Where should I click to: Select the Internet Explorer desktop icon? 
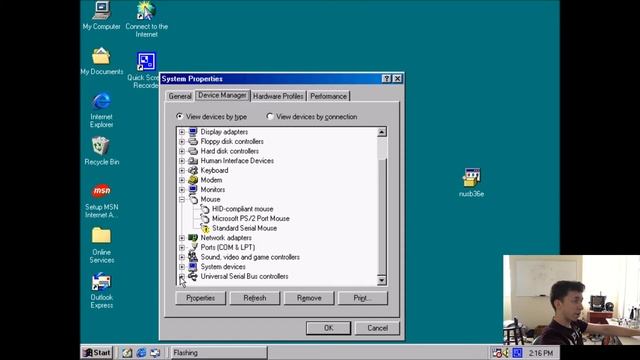click(x=101, y=101)
